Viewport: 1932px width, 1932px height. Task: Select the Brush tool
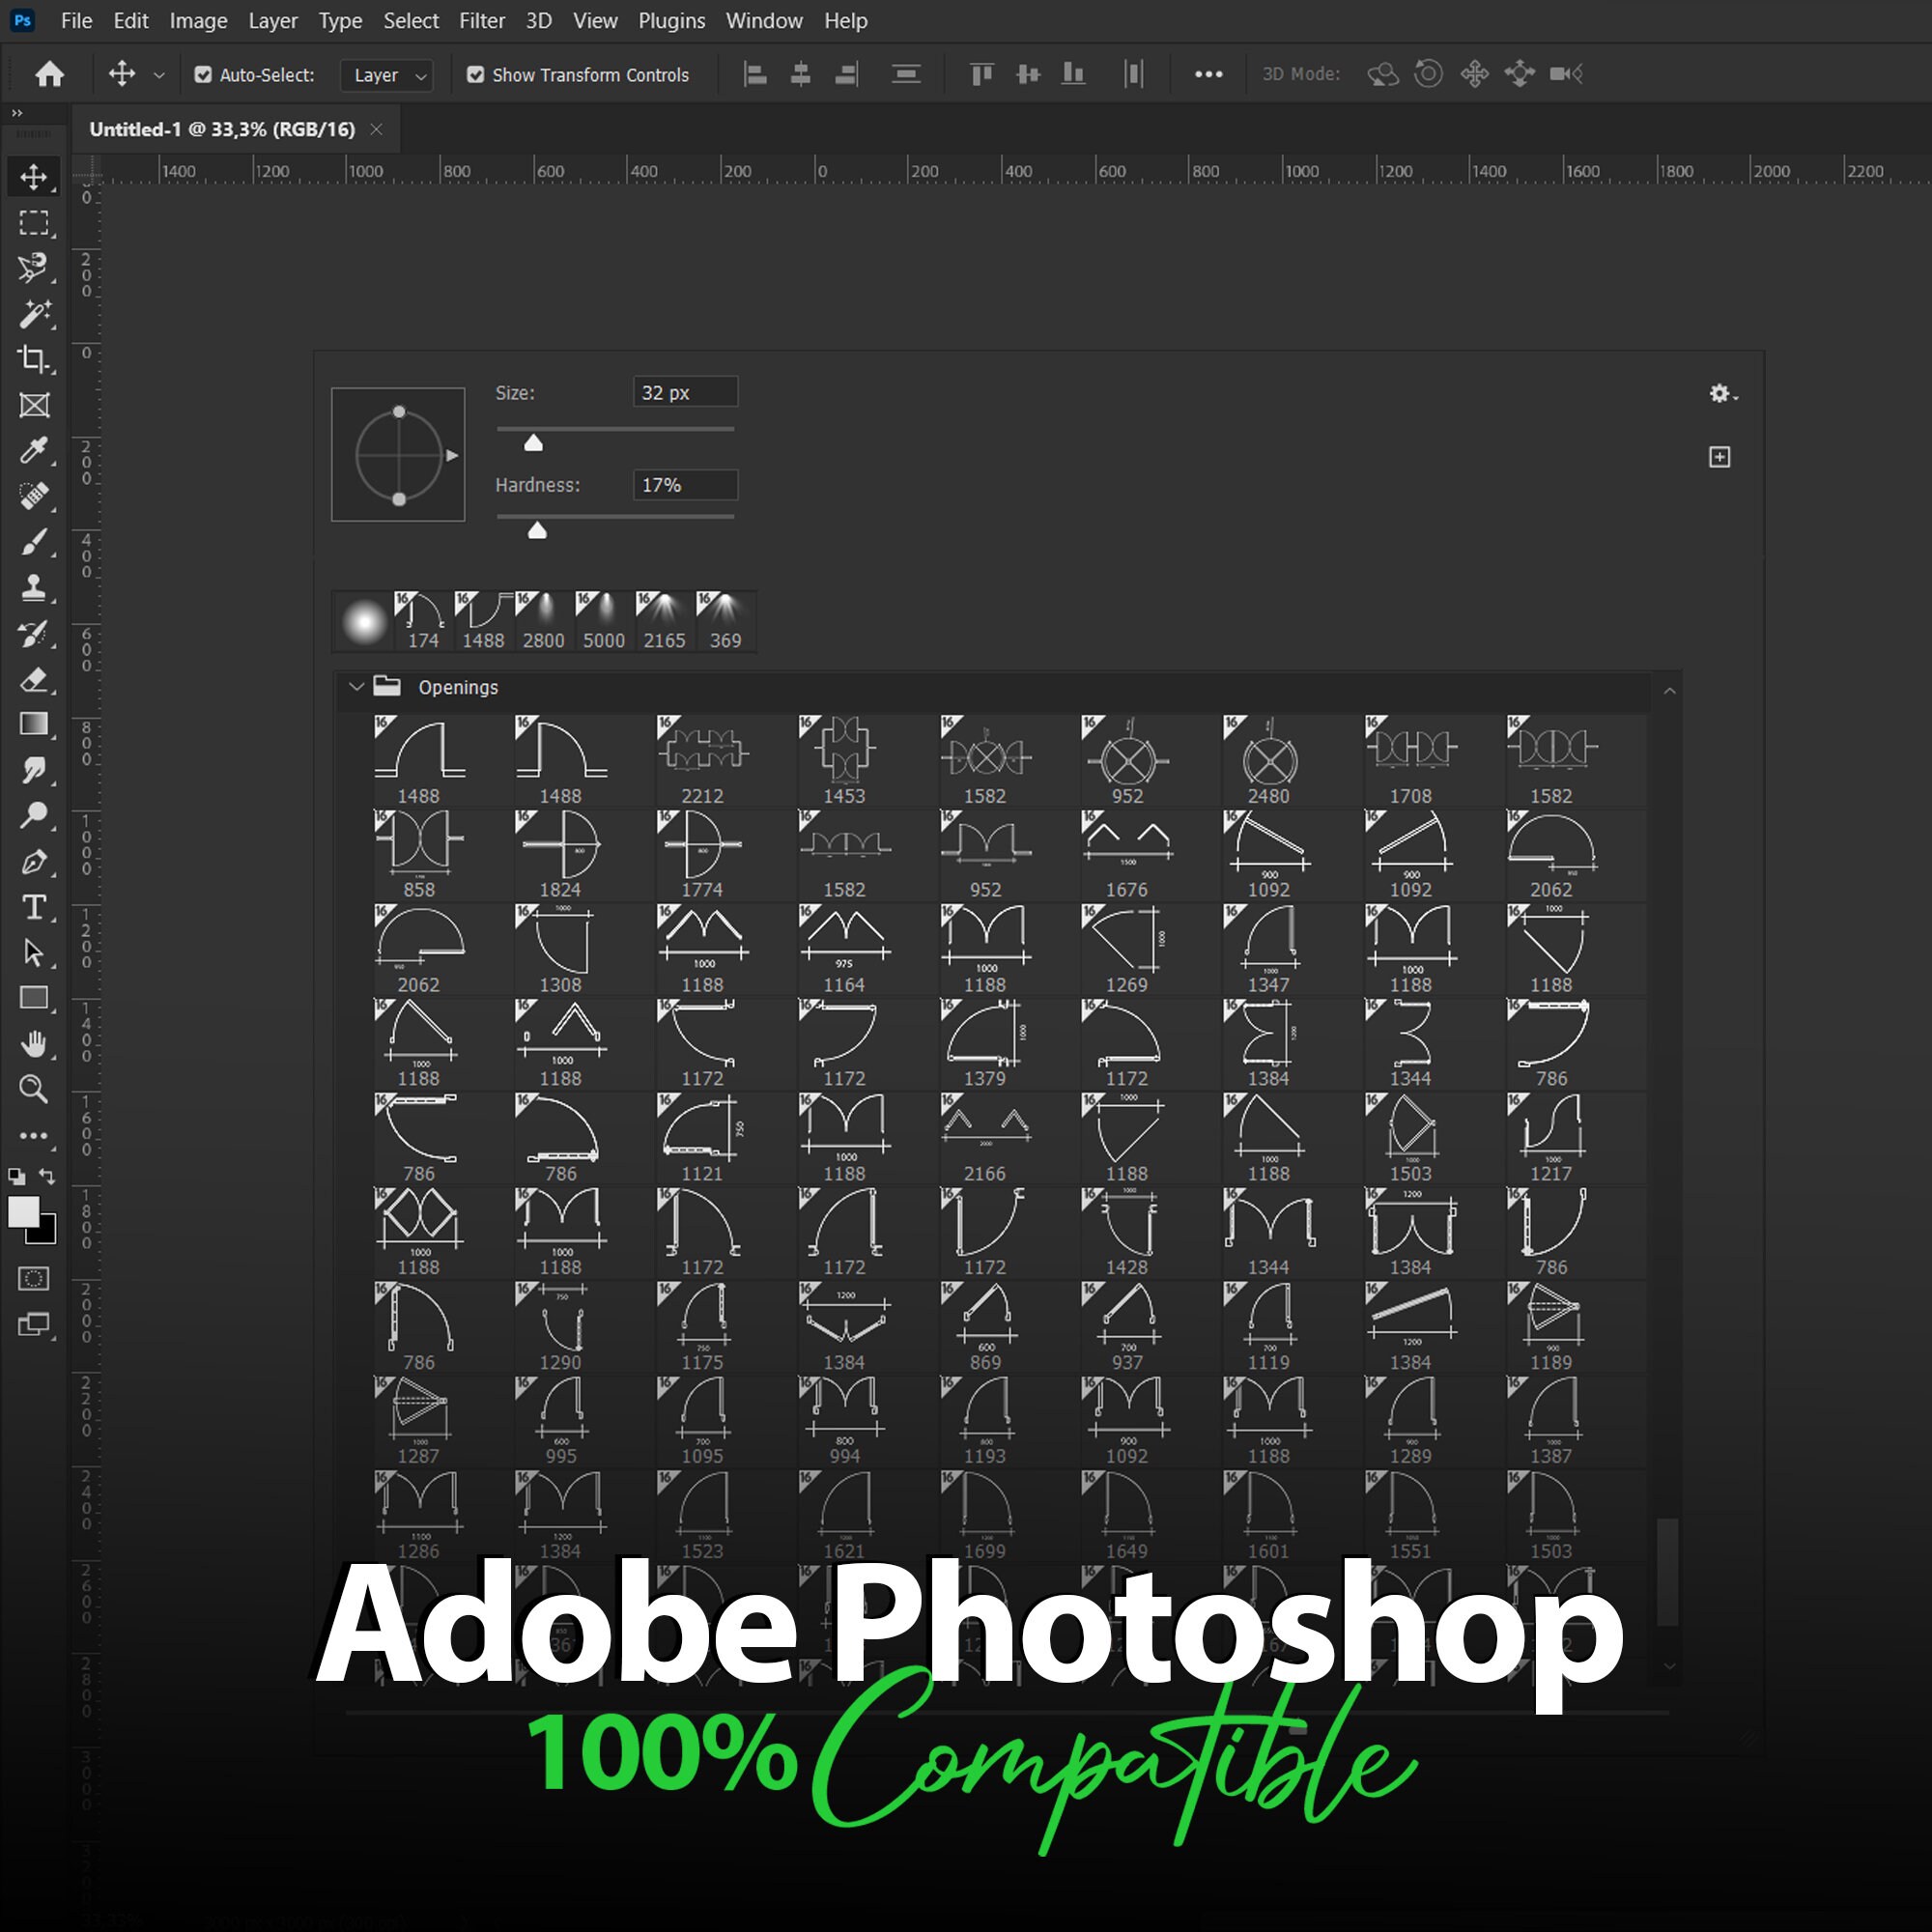pos(34,542)
